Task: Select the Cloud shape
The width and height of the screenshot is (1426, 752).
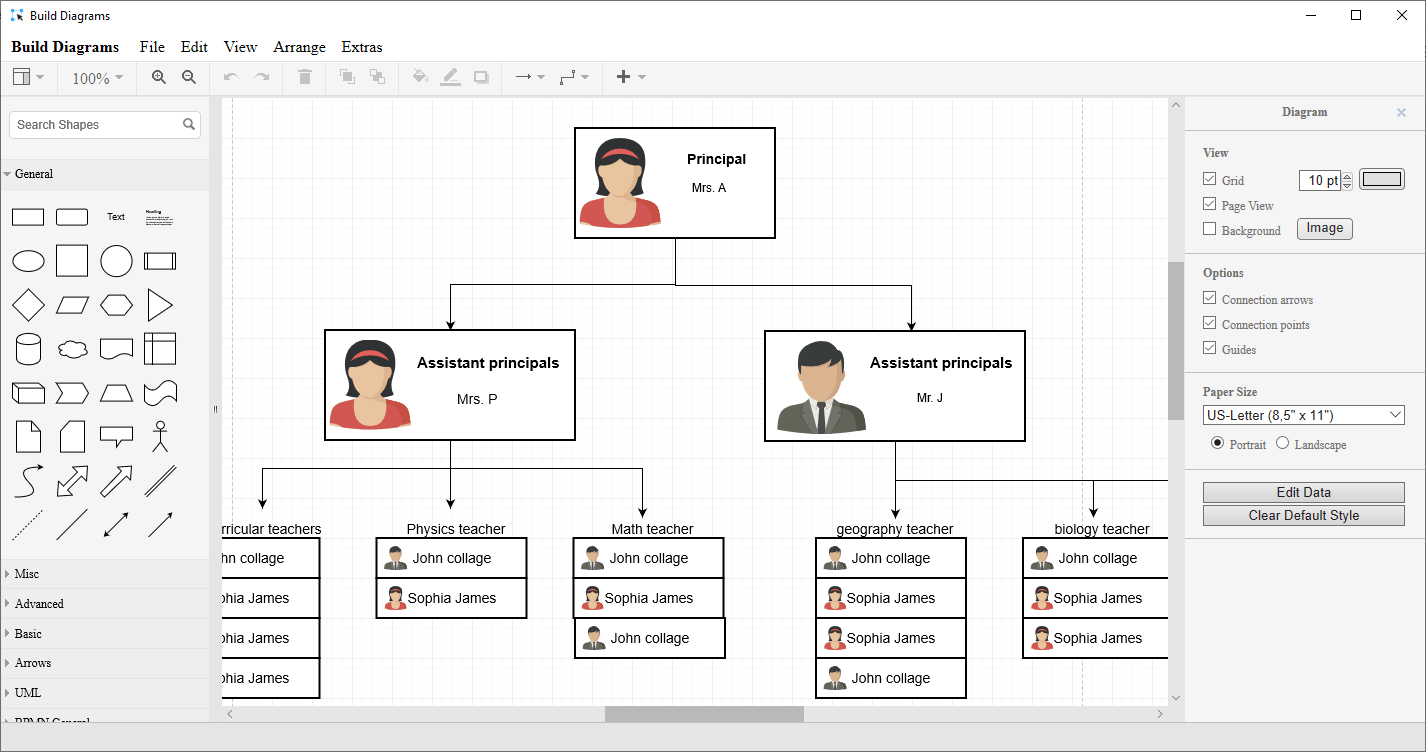Action: [x=72, y=349]
